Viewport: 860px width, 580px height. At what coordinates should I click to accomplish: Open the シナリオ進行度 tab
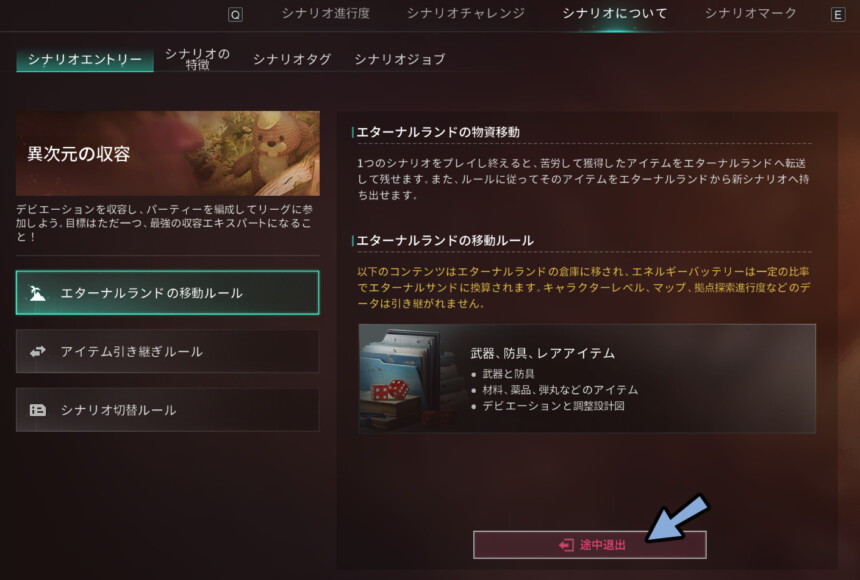326,14
